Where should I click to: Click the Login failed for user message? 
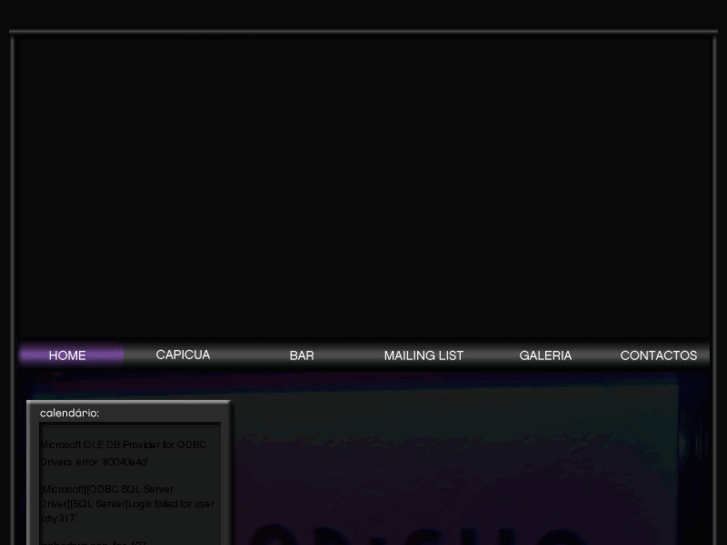(x=128, y=504)
